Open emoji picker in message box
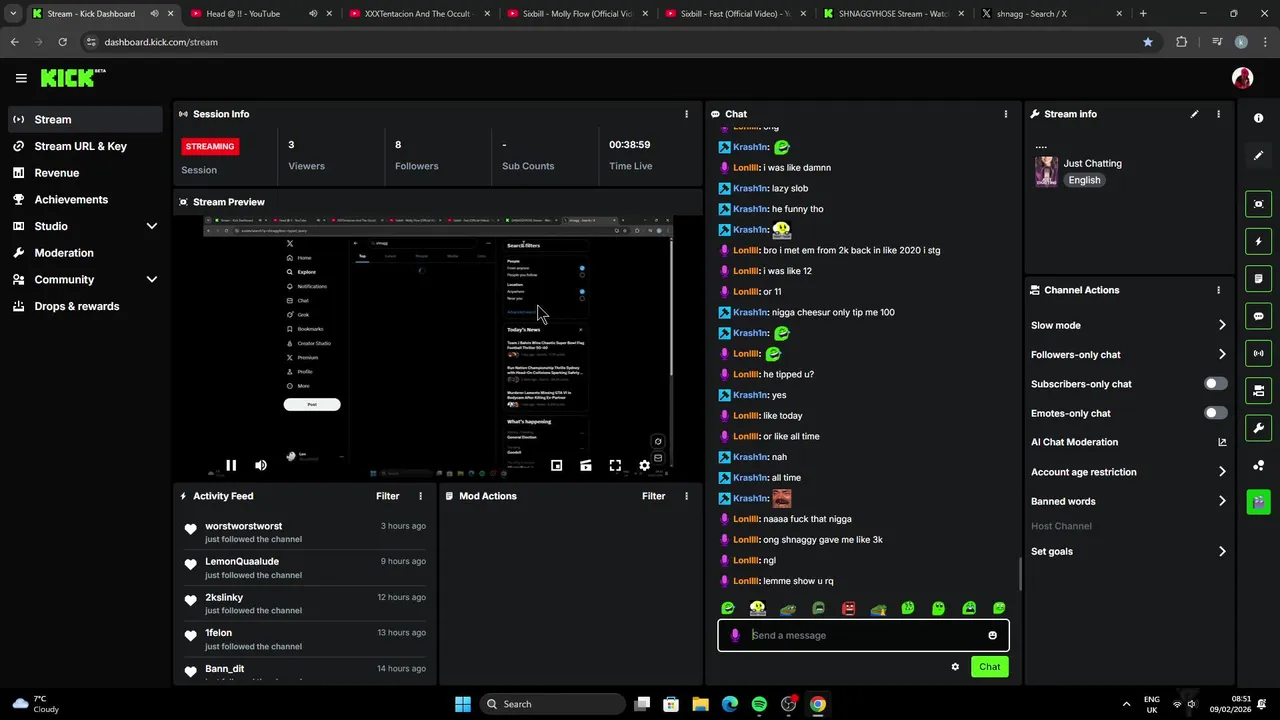1280x720 pixels. click(x=992, y=635)
